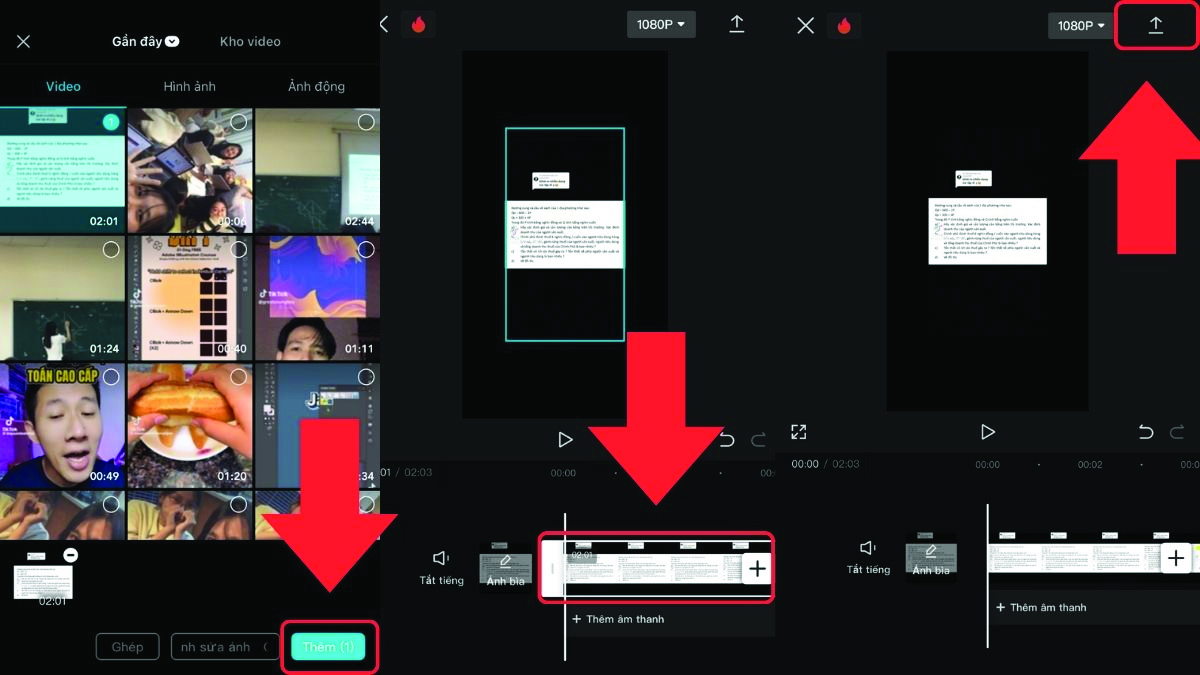The width and height of the screenshot is (1200, 675).
Task: Open the 1080P quality menu in the right panel
Action: coord(1080,26)
